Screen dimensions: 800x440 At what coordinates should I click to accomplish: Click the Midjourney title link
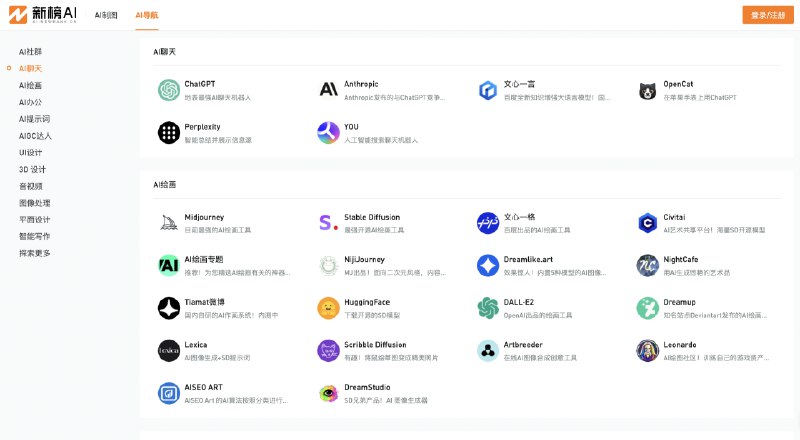click(x=204, y=217)
